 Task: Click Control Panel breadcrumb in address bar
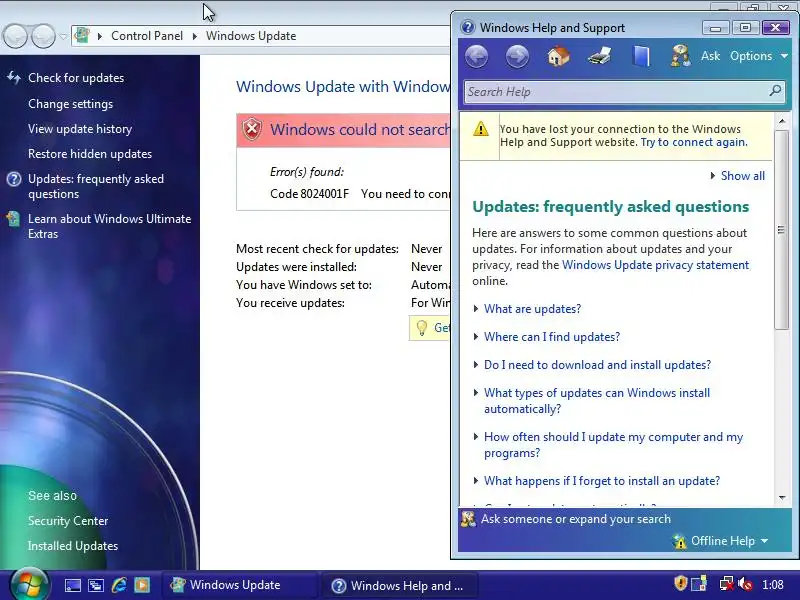tap(147, 36)
